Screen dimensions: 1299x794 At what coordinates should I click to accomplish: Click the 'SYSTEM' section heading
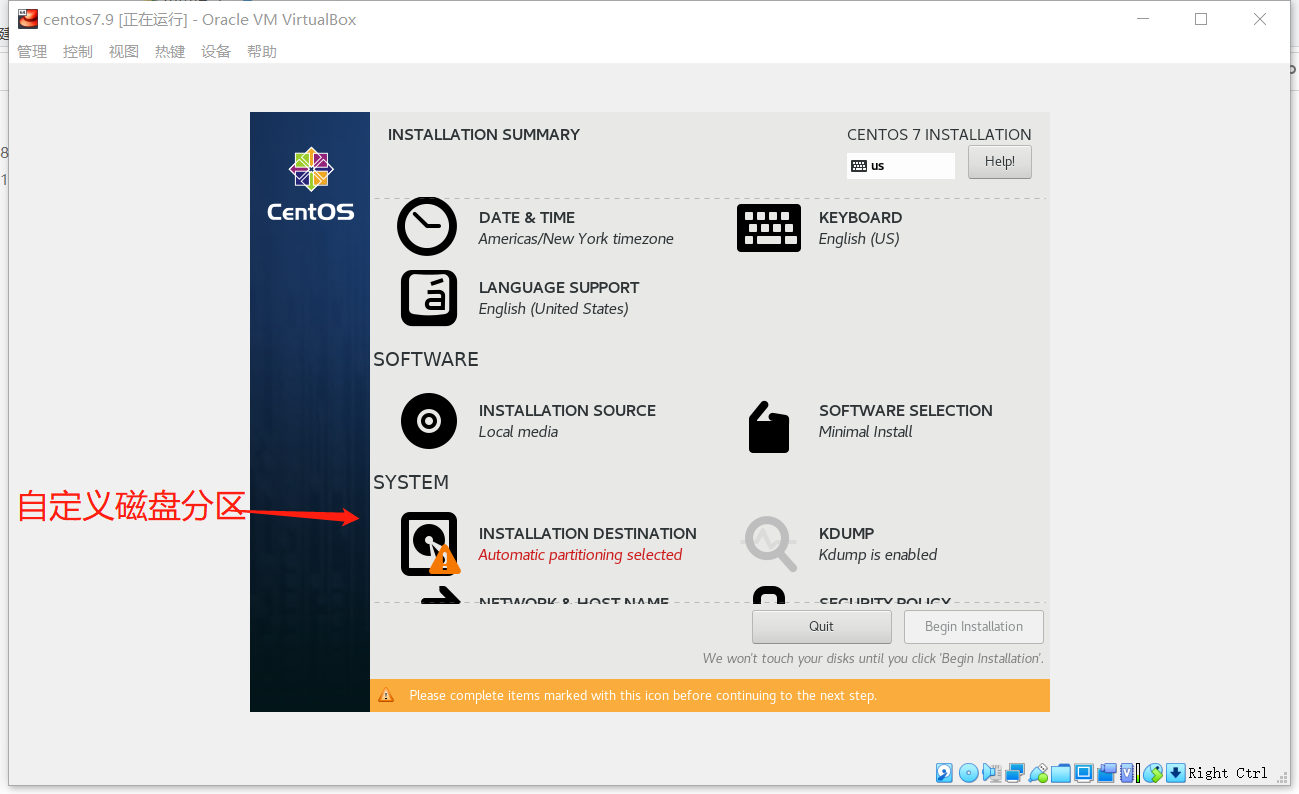(x=411, y=482)
